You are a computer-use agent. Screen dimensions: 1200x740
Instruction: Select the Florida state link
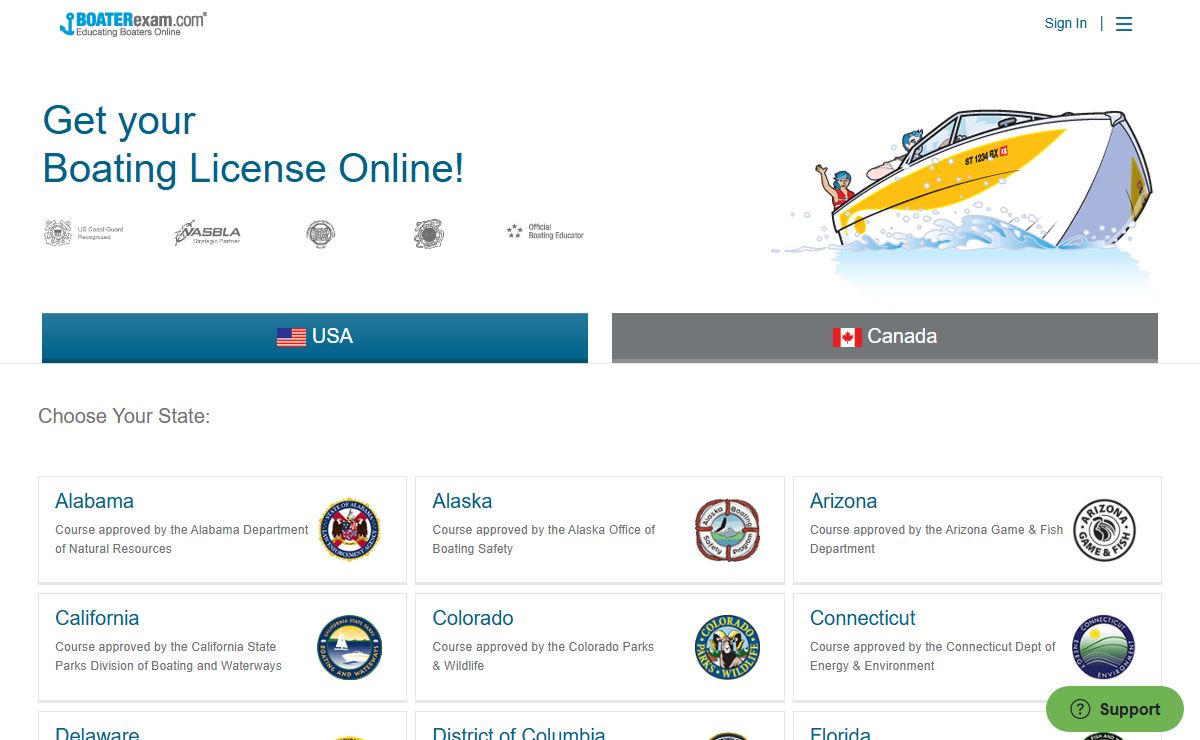(840, 733)
